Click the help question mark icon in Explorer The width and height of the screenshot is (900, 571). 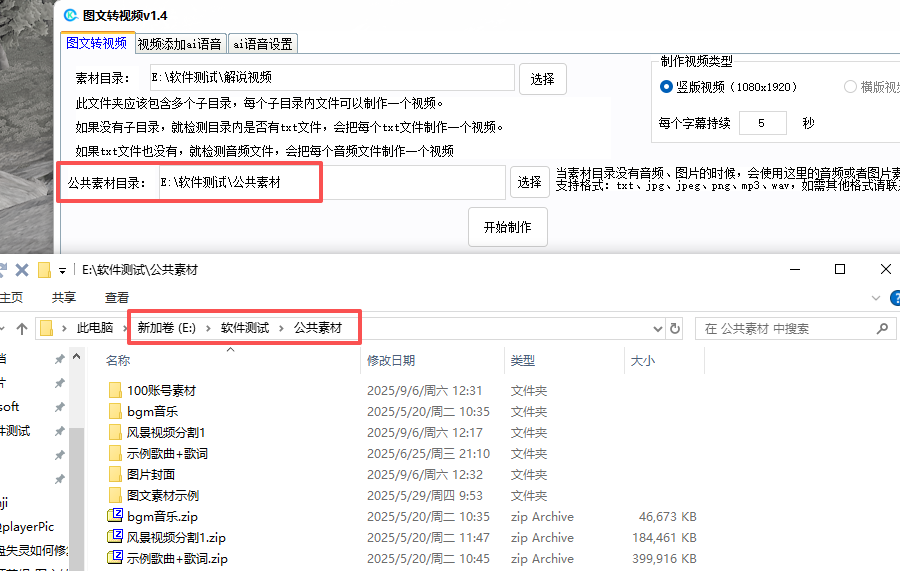[x=893, y=297]
